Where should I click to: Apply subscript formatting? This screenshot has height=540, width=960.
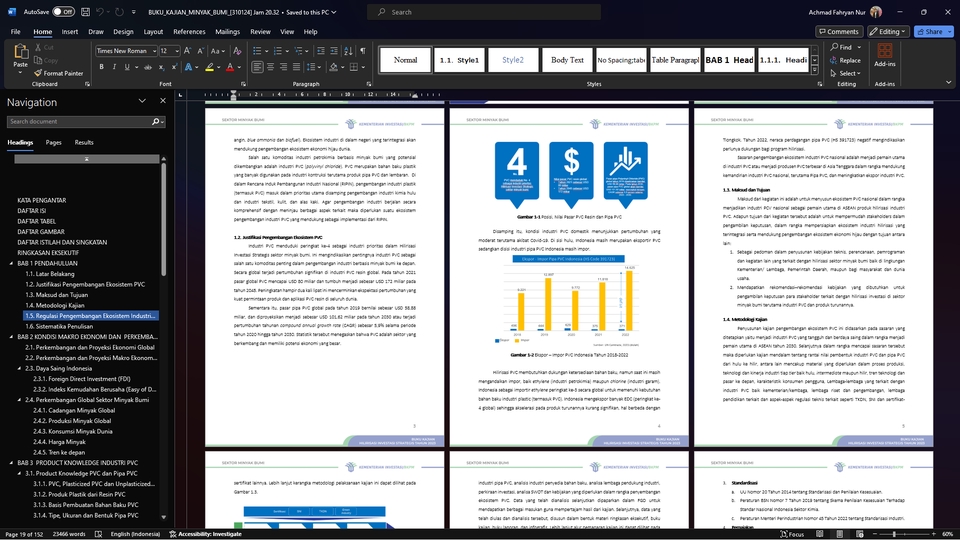coord(161,67)
